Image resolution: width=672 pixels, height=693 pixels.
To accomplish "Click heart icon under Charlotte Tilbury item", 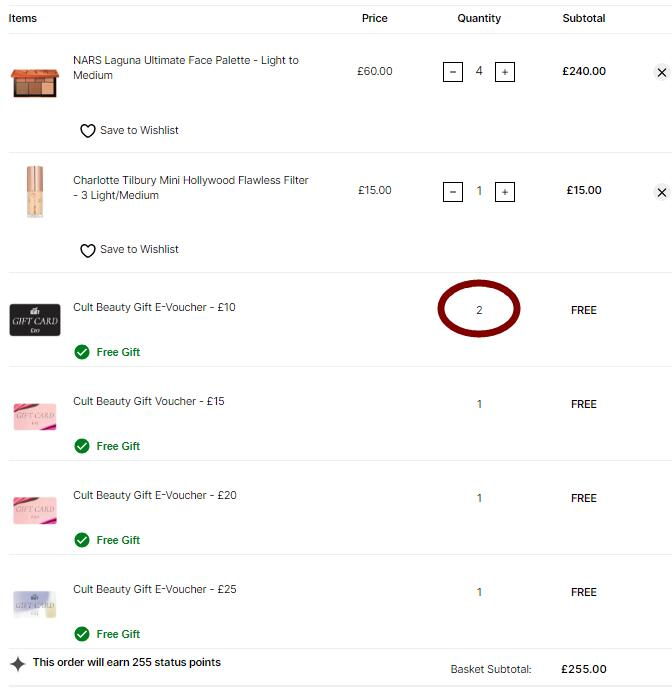I will (x=88, y=251).
